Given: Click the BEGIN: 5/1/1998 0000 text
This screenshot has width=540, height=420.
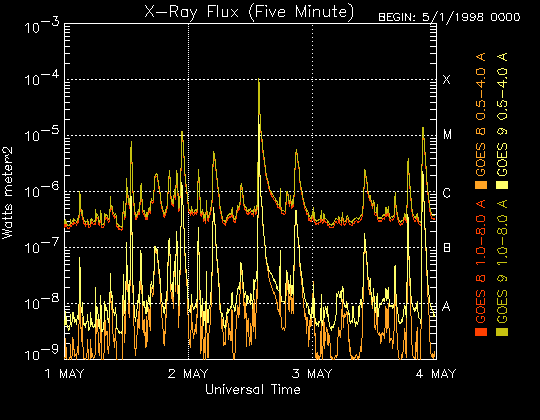Looking at the screenshot, I should pos(449,17).
